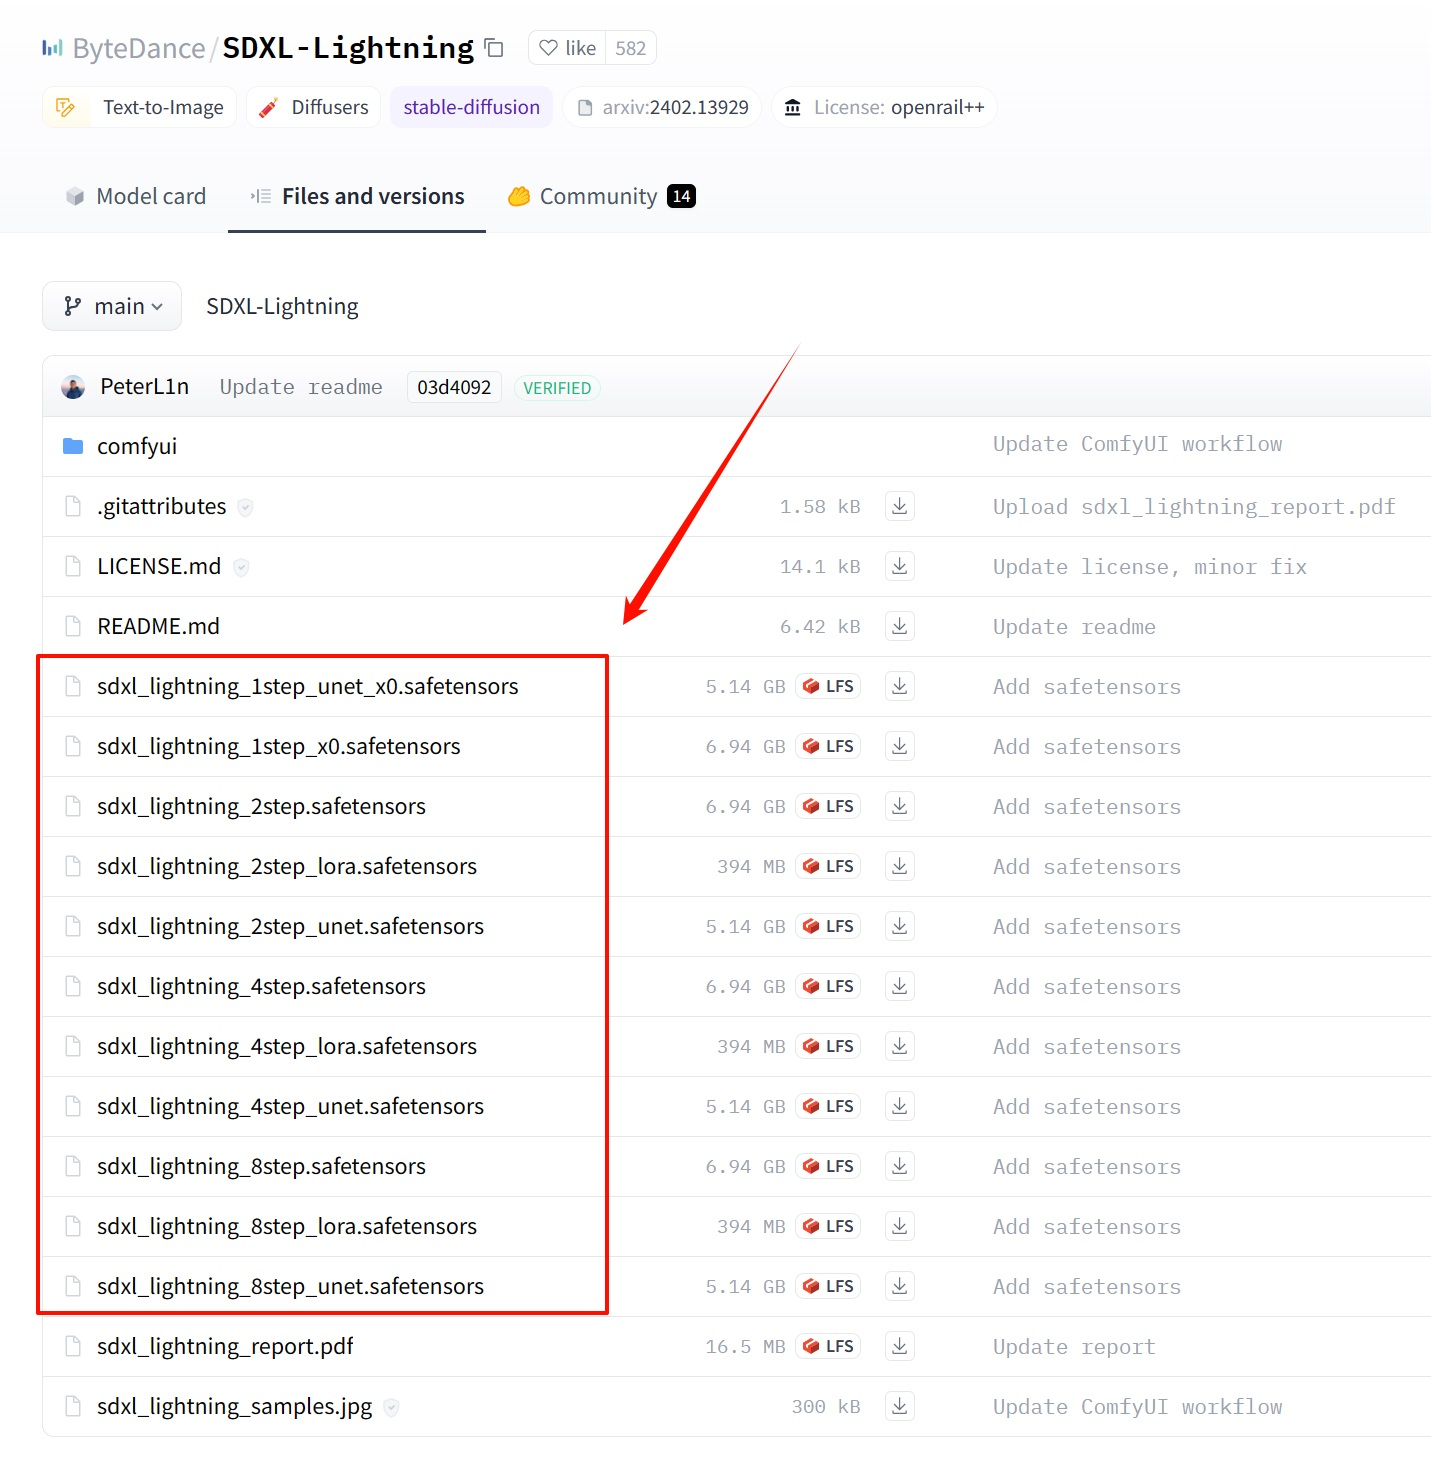Viewport: 1431px width, 1474px height.
Task: Click the safe-scan shield icon next to .gitattributes
Action: coord(246,507)
